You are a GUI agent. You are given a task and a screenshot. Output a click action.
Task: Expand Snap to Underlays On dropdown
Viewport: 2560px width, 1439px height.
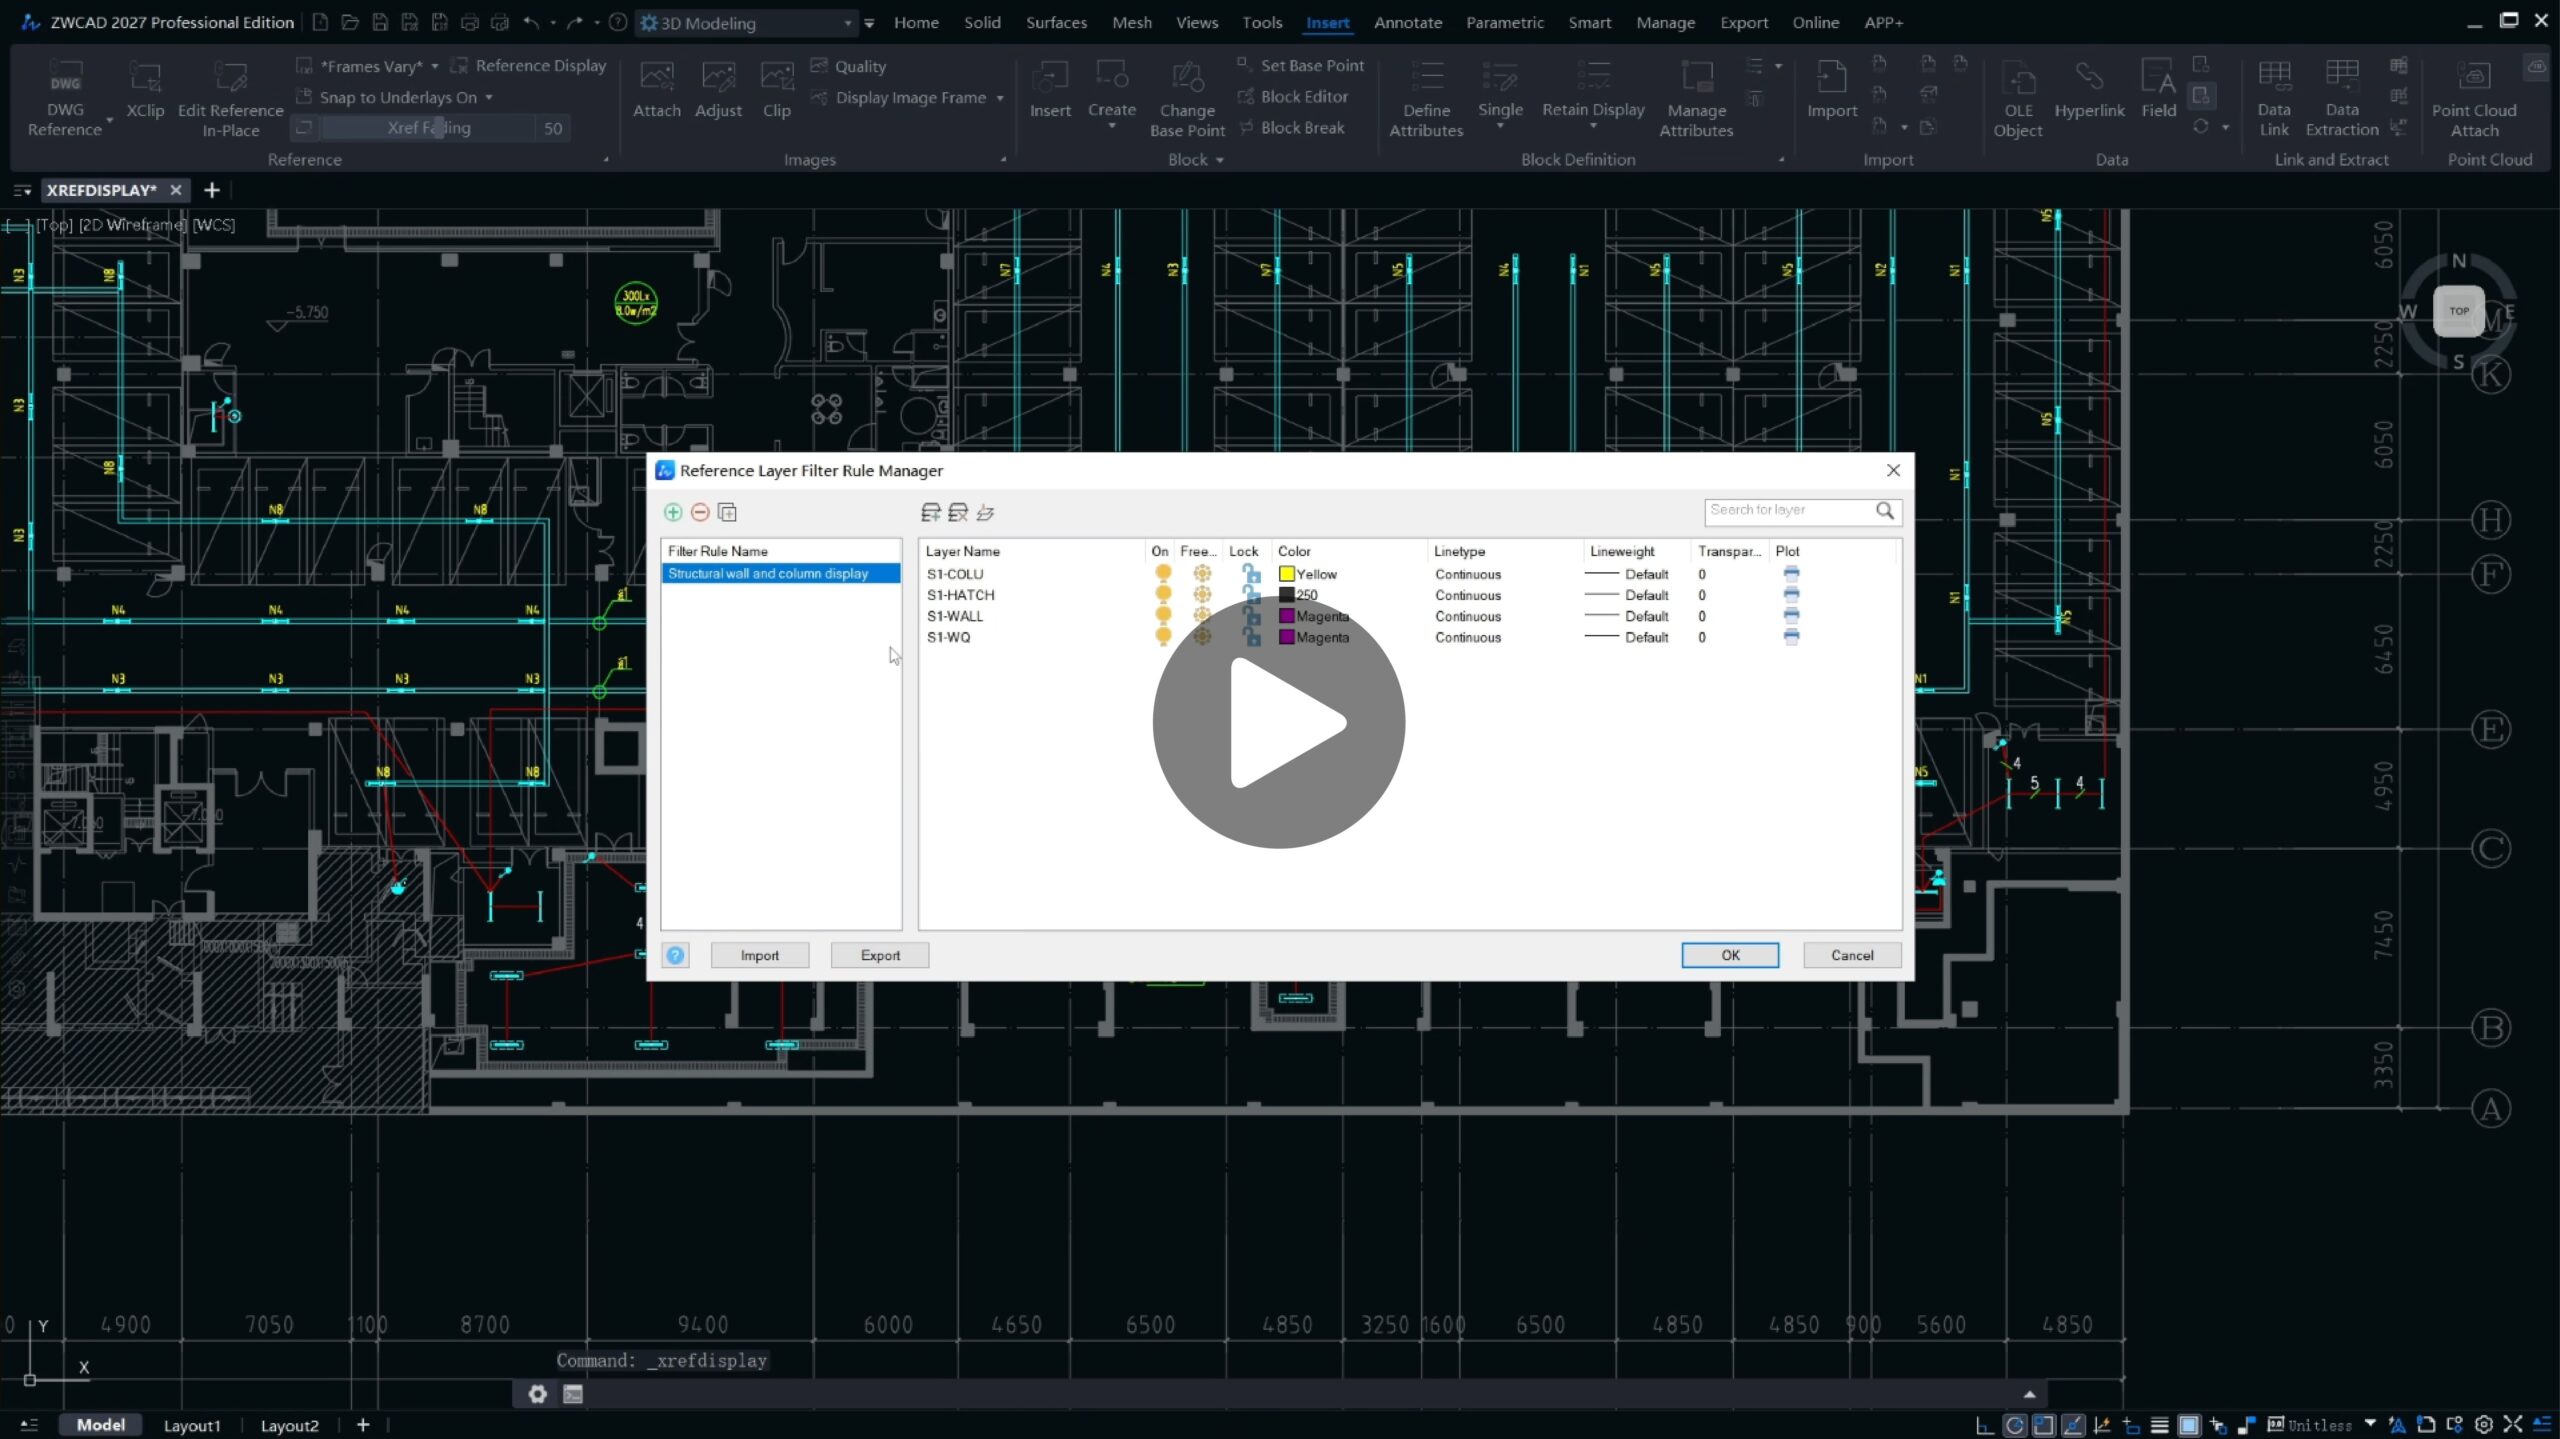tap(489, 98)
